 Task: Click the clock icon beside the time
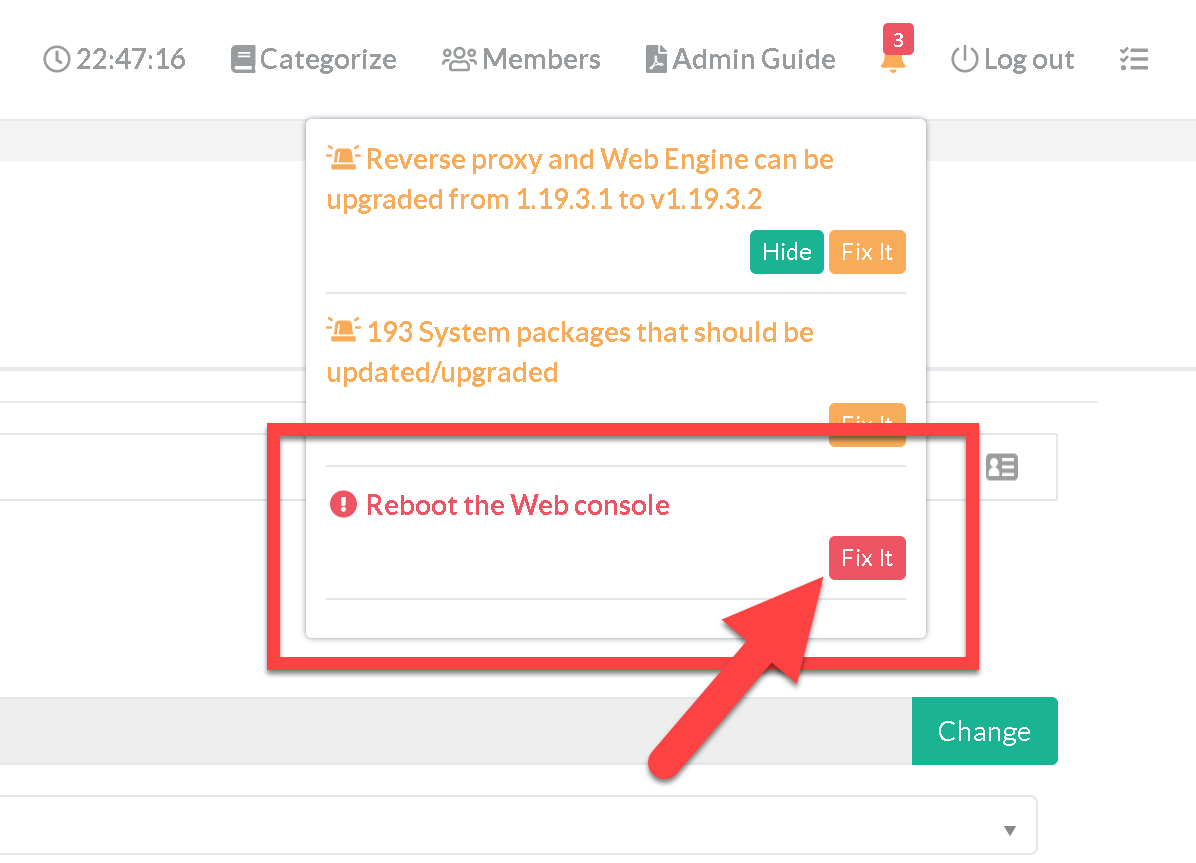[57, 60]
